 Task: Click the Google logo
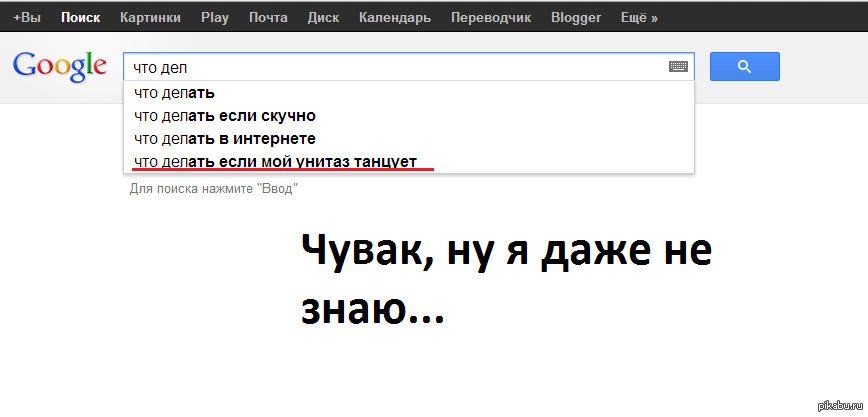pyautogui.click(x=60, y=67)
